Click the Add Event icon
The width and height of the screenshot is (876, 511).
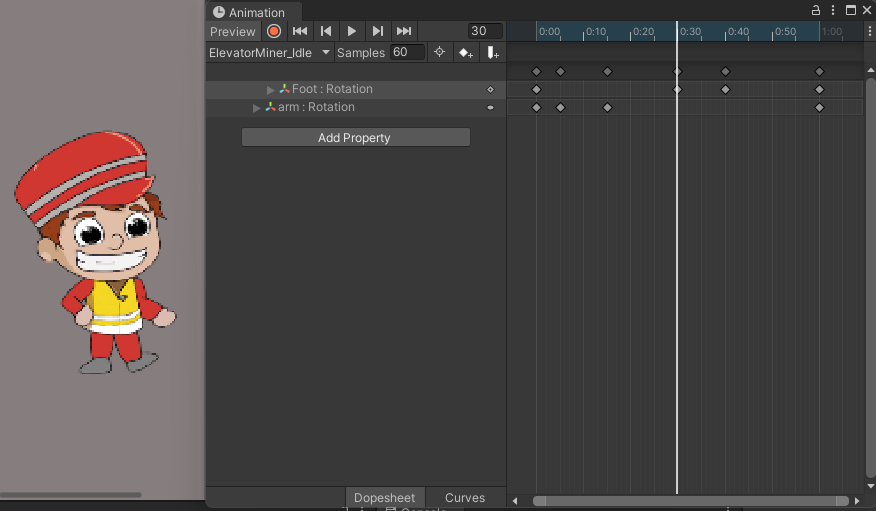492,52
